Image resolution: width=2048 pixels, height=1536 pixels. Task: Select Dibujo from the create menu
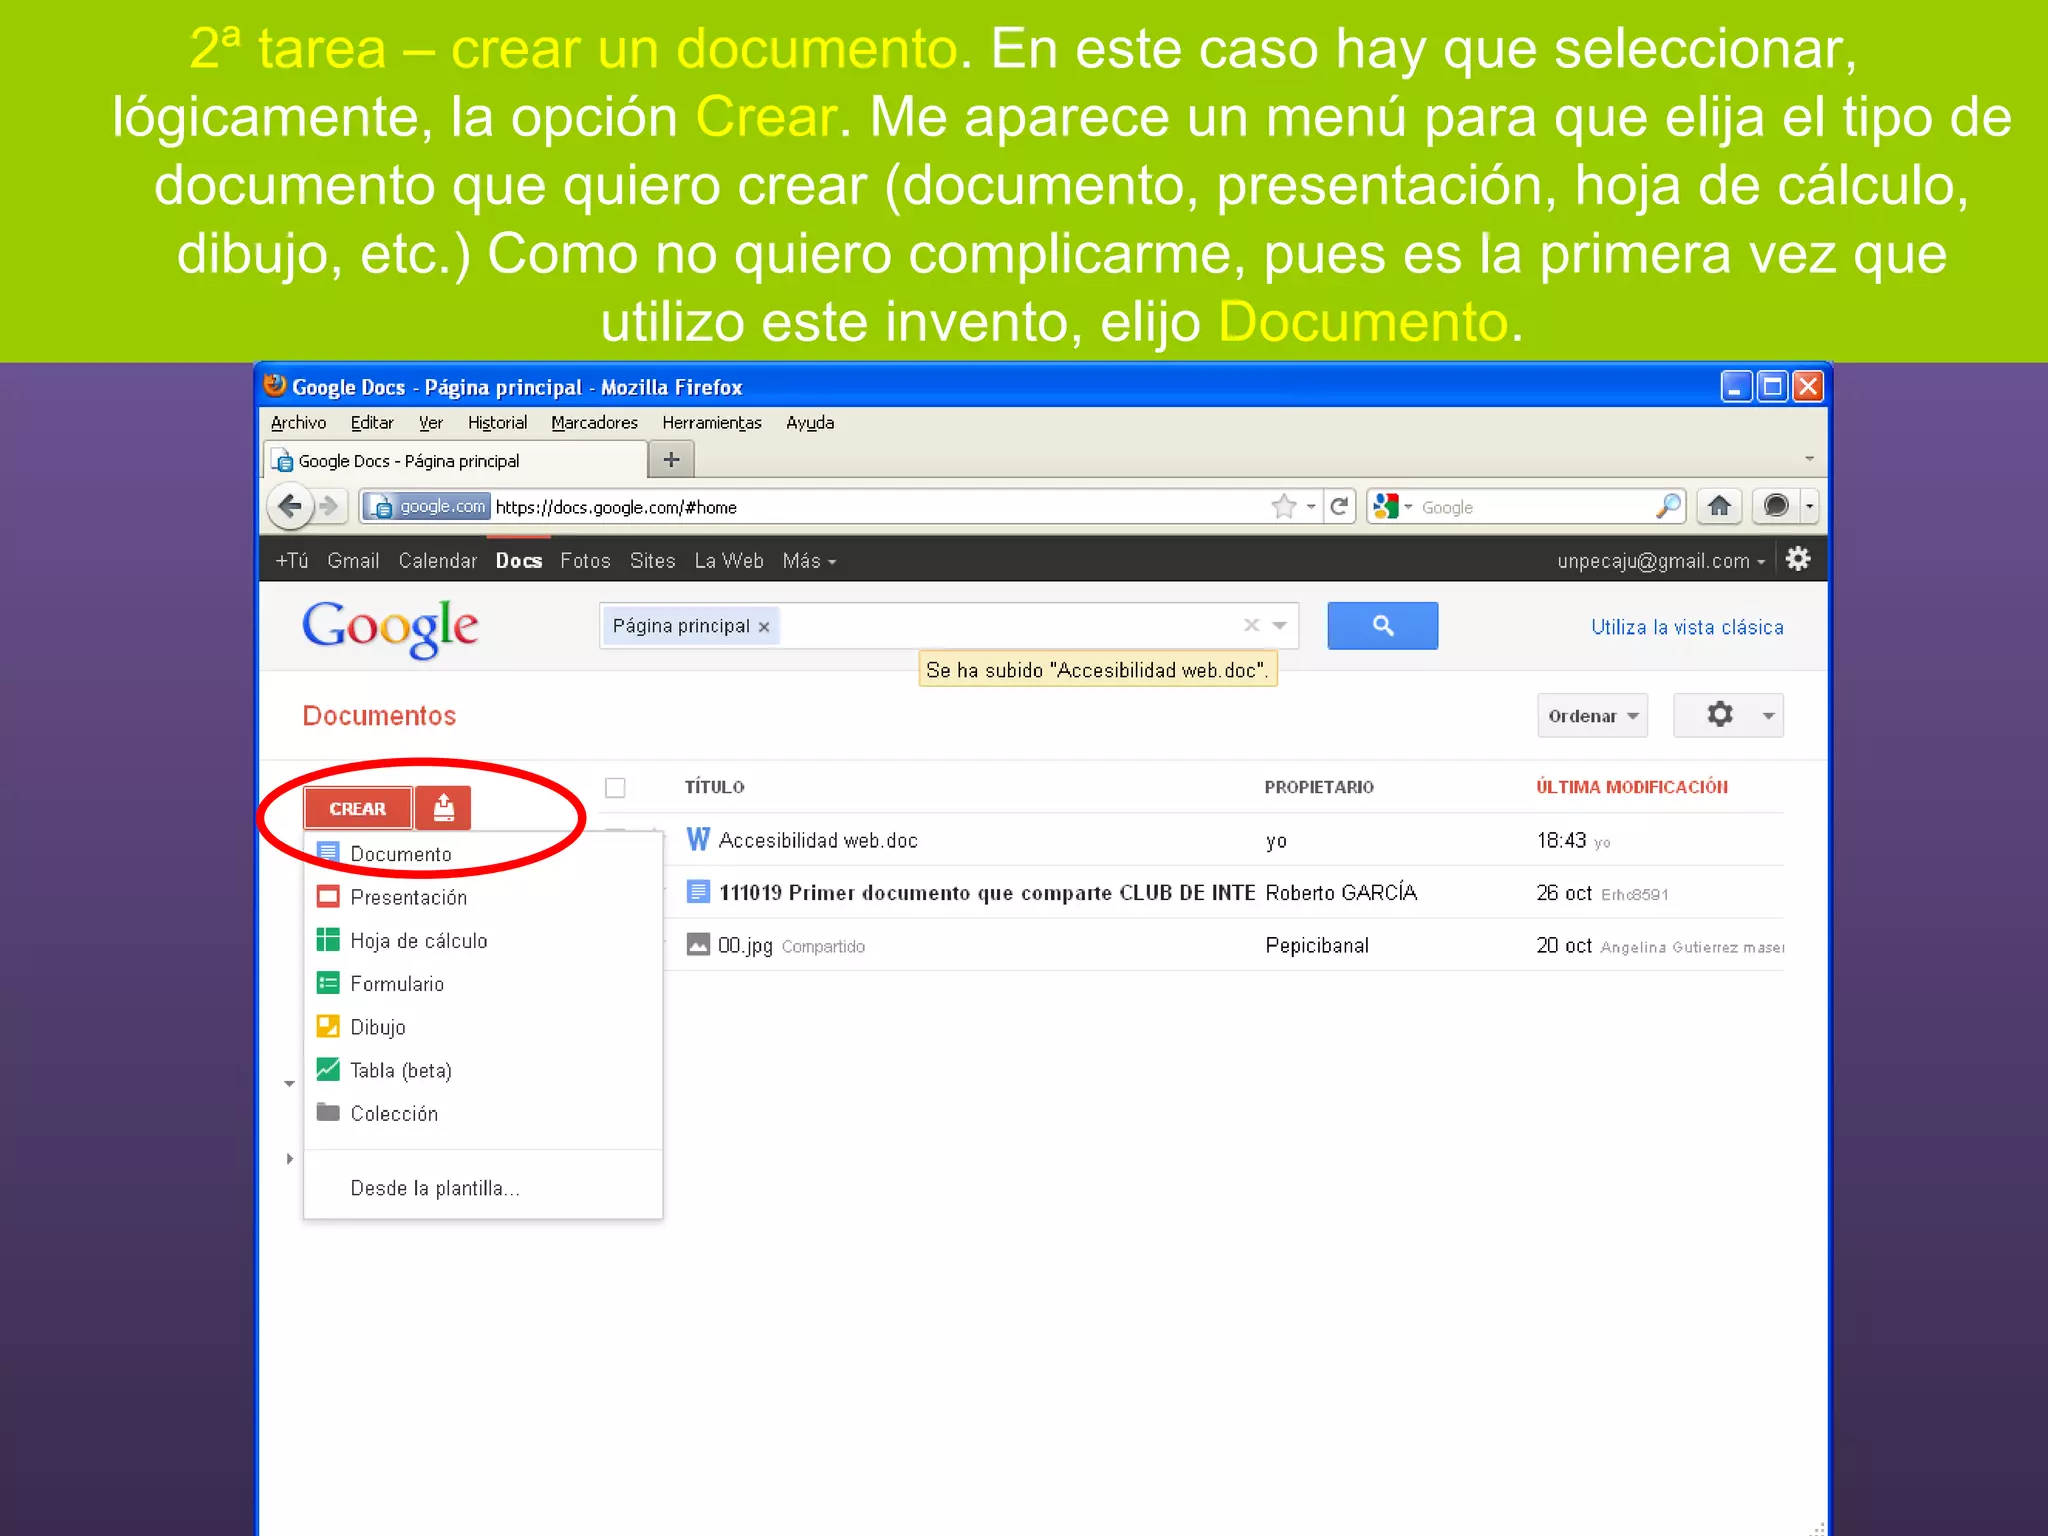coord(483,1026)
